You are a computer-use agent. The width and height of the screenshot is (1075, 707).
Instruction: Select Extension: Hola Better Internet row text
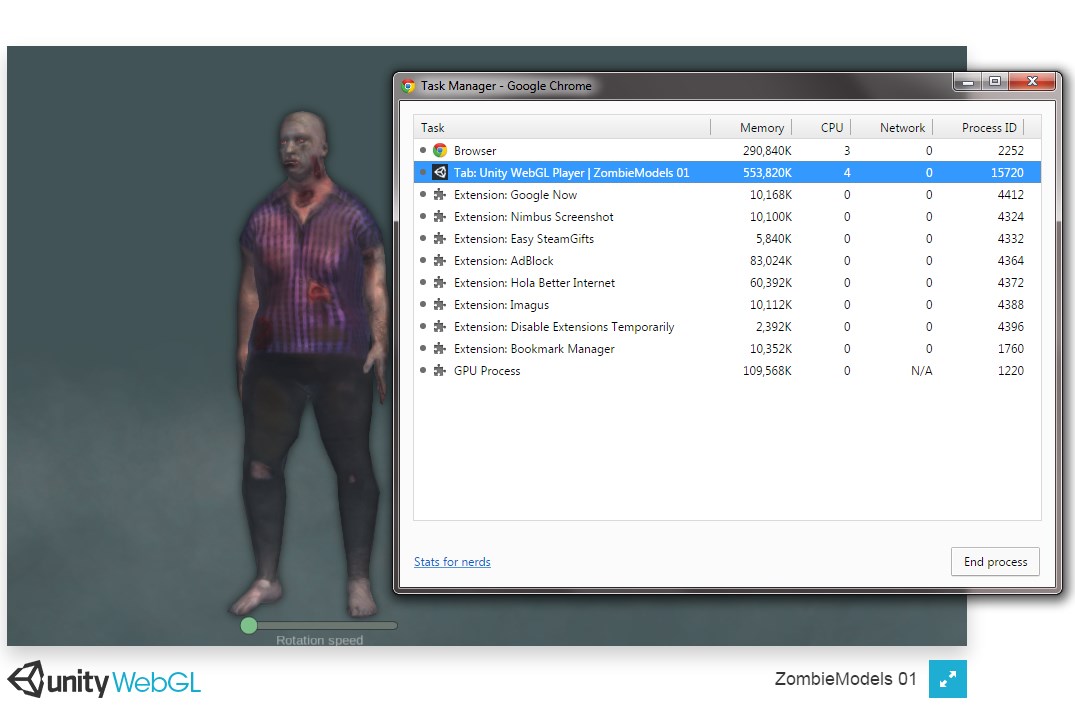(x=534, y=283)
